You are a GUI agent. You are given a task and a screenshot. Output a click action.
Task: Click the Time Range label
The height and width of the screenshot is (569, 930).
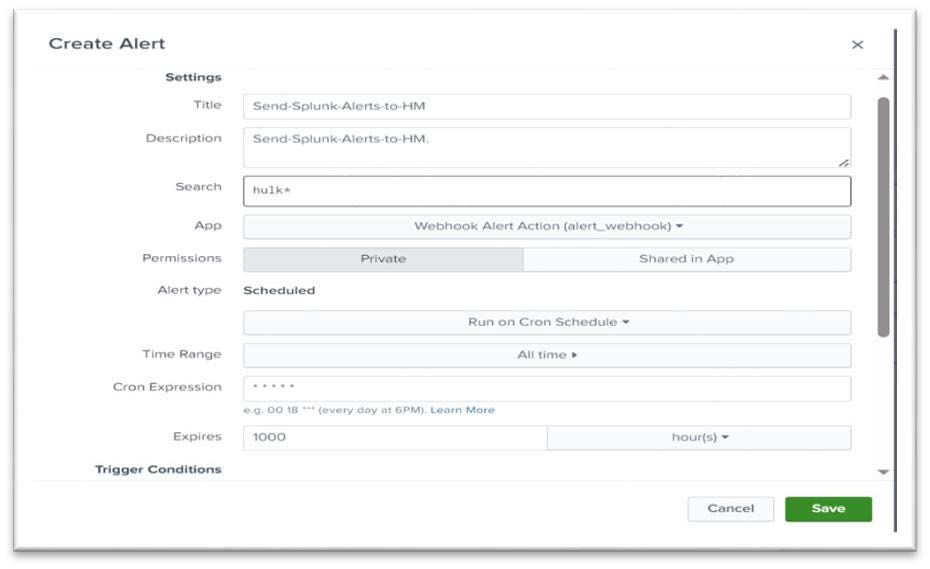point(181,354)
